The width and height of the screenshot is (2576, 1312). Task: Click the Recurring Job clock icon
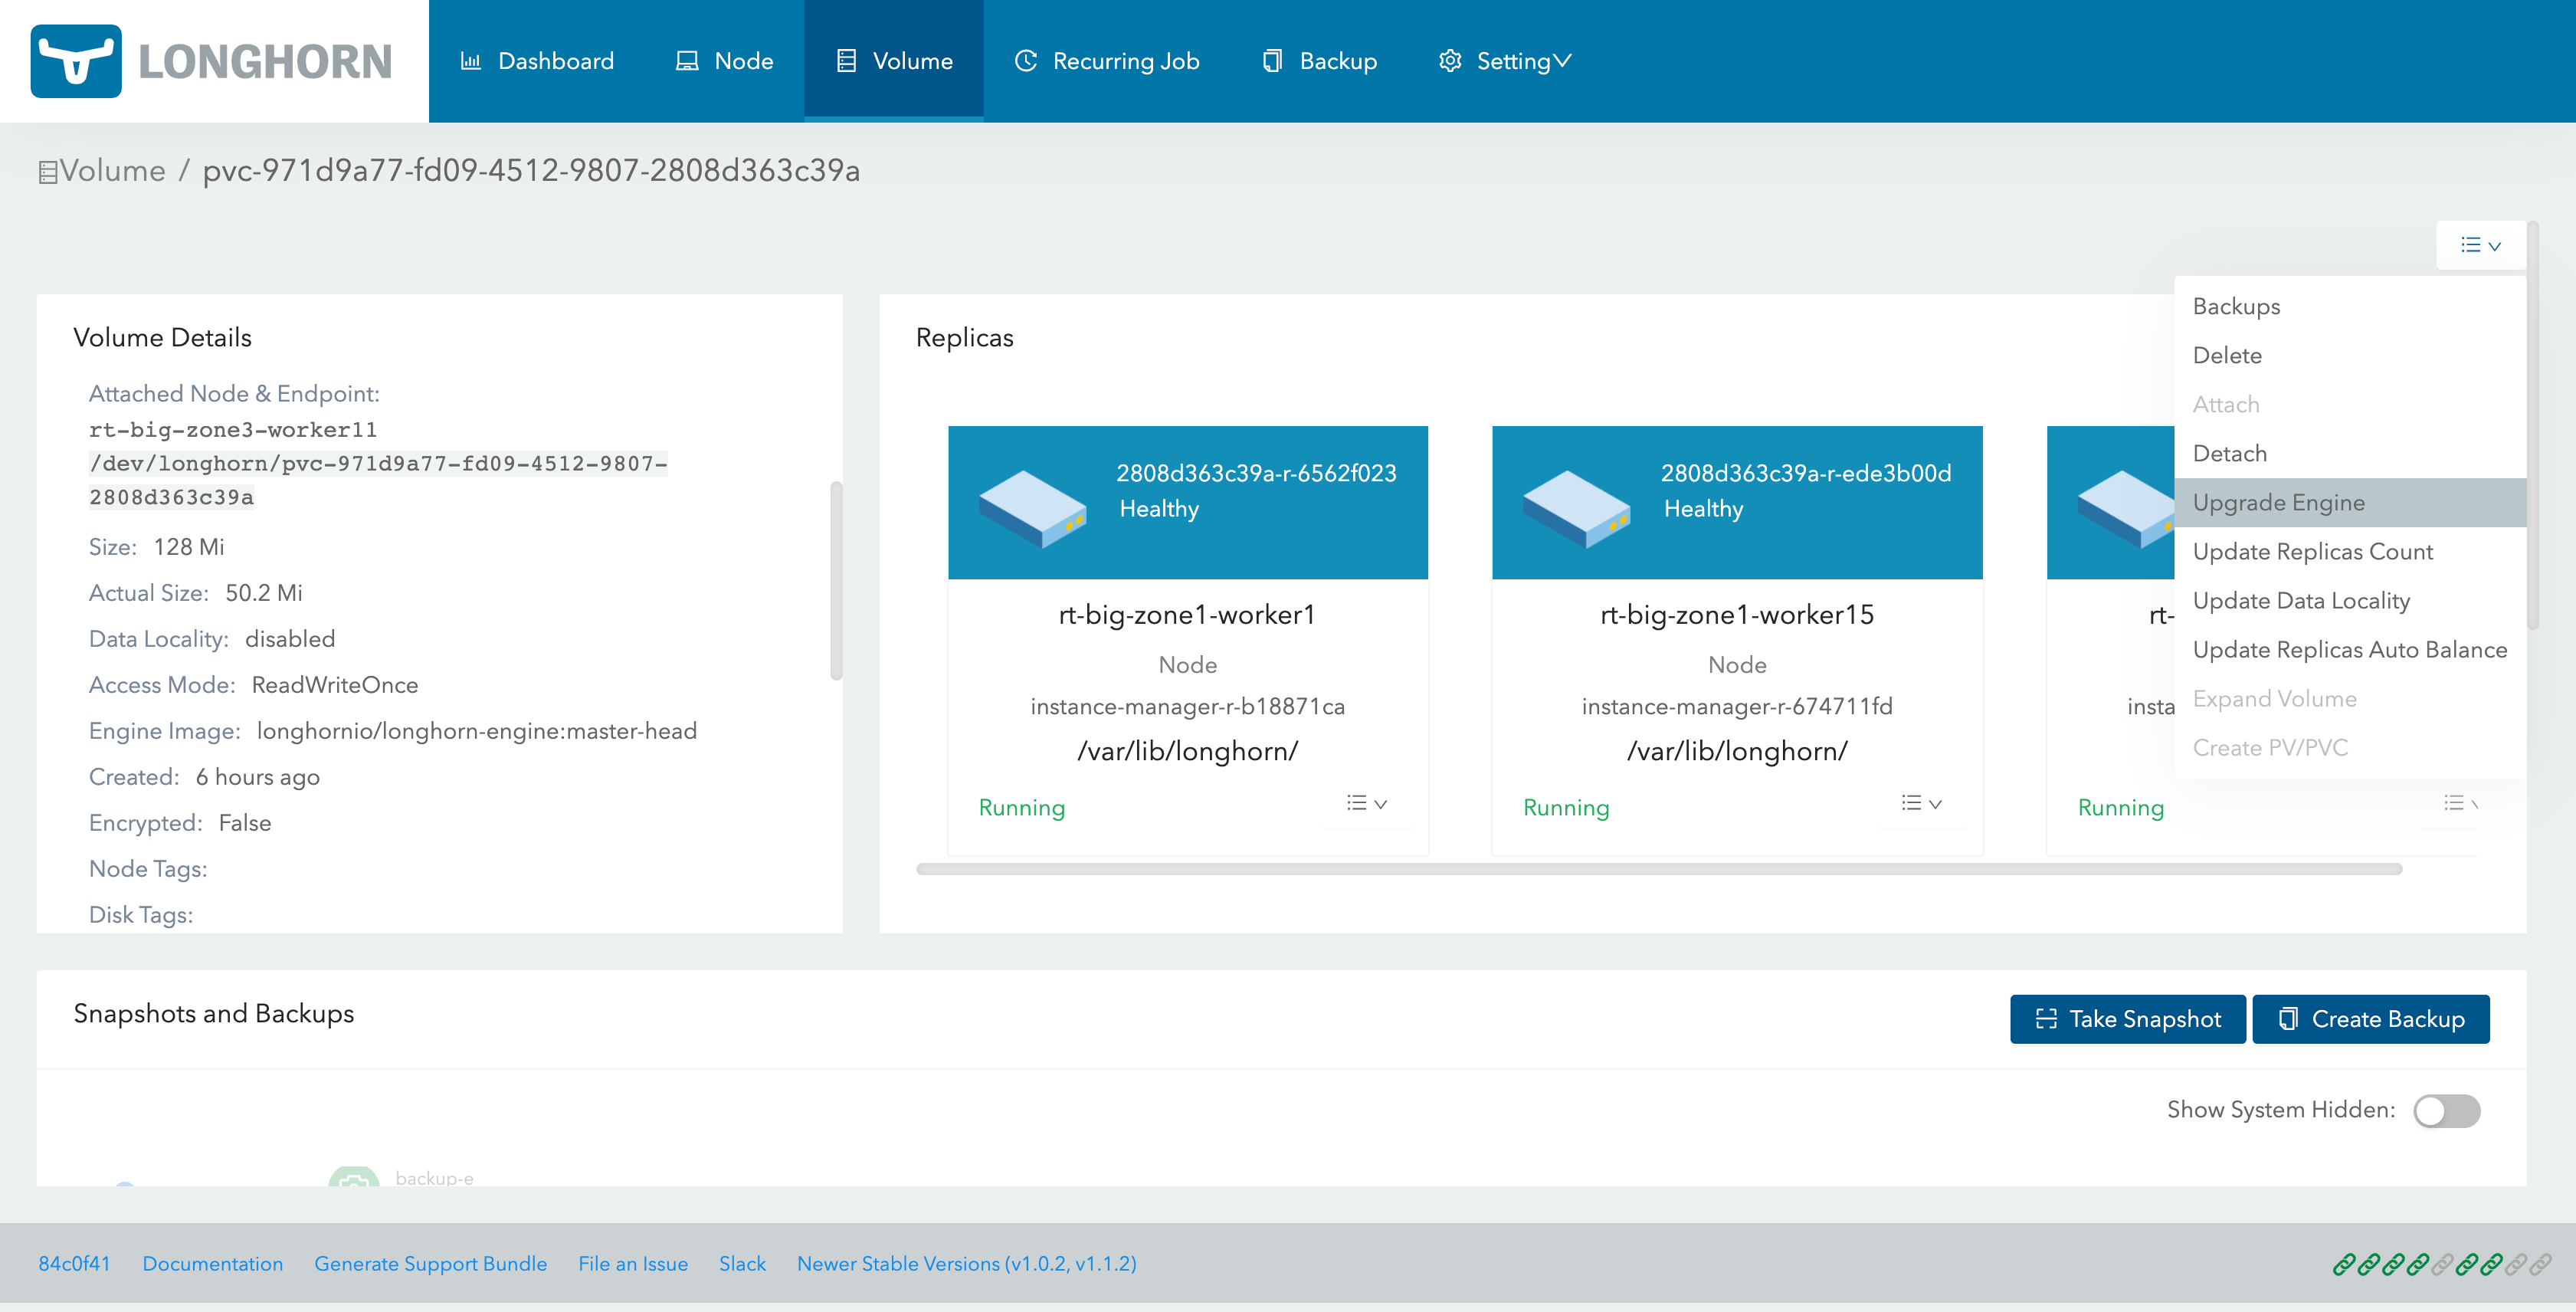pyautogui.click(x=1025, y=61)
